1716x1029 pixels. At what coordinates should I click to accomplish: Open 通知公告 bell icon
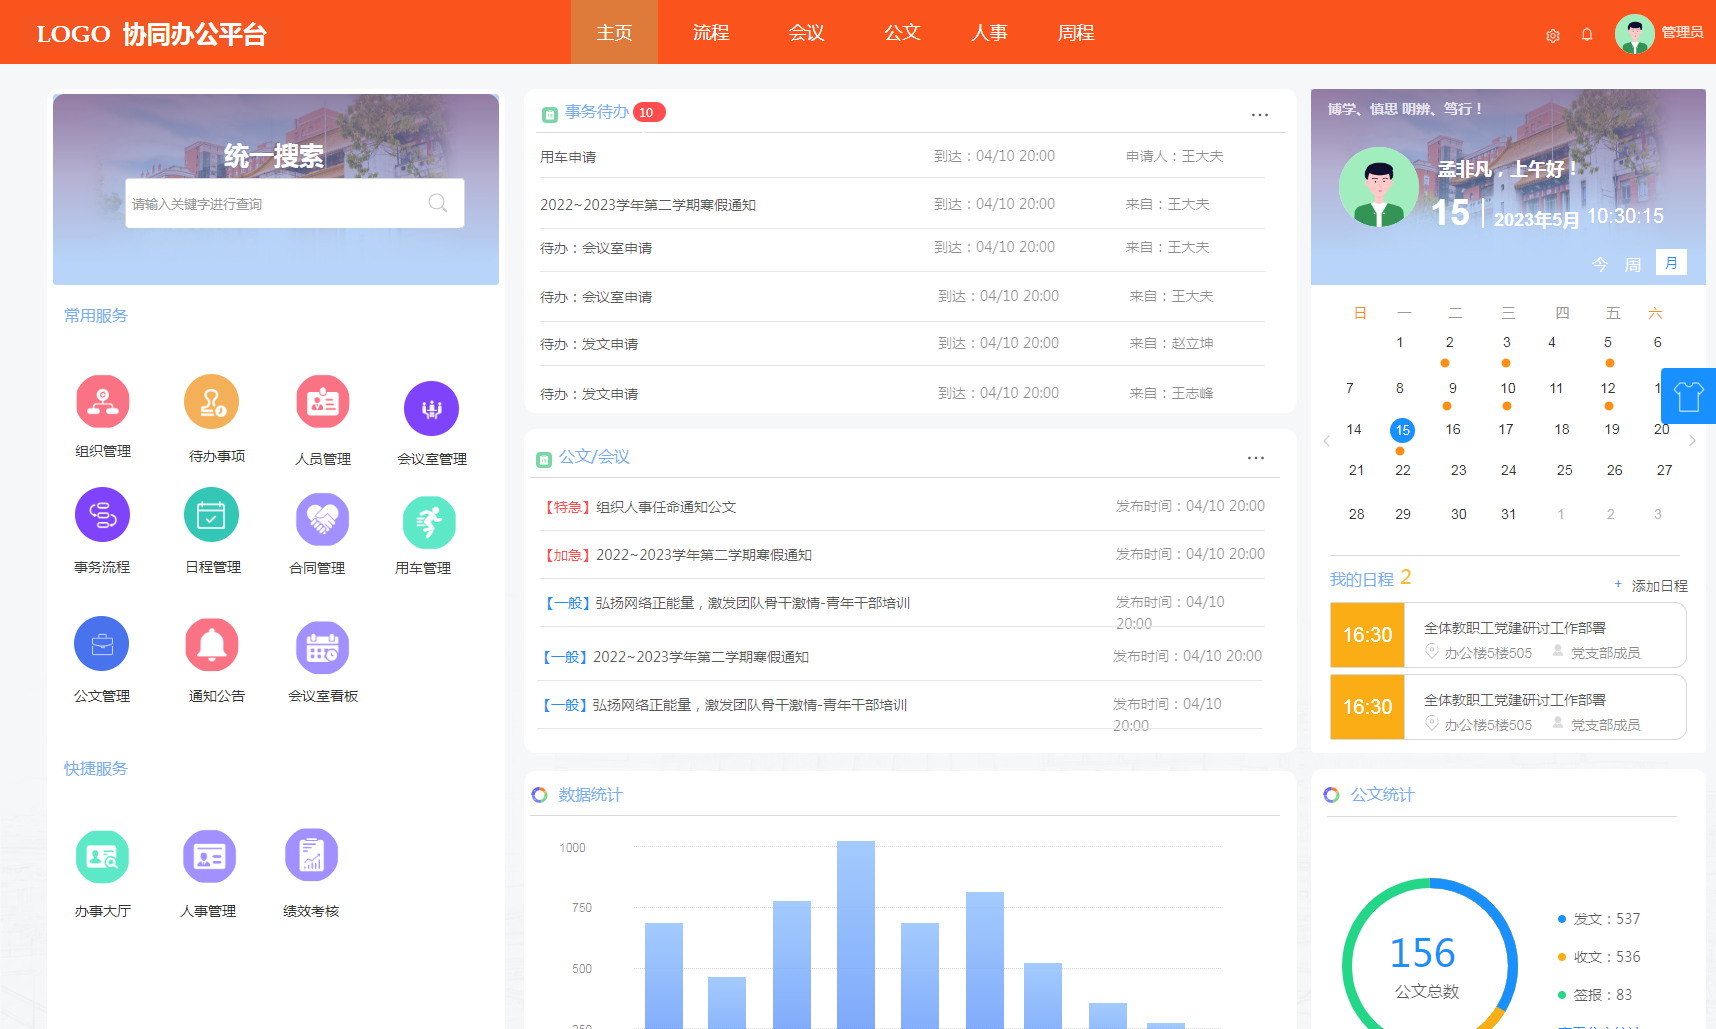[x=212, y=646]
